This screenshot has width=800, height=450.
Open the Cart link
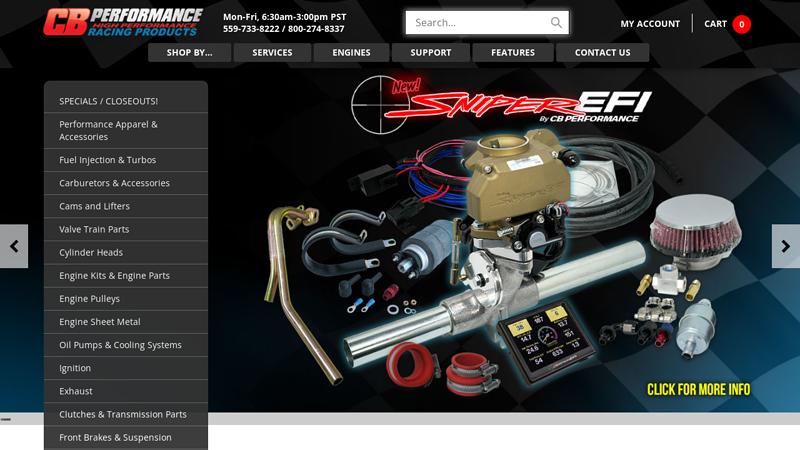pyautogui.click(x=715, y=24)
